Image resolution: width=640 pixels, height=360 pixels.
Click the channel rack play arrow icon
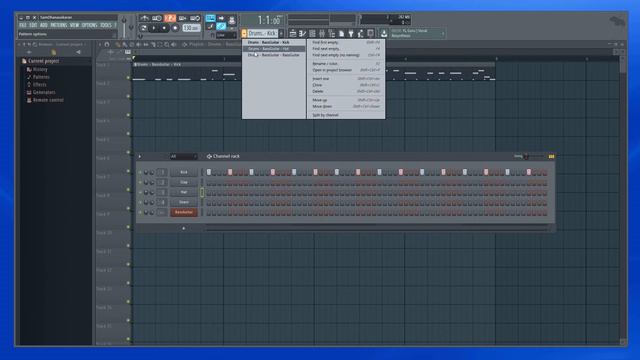(140, 156)
